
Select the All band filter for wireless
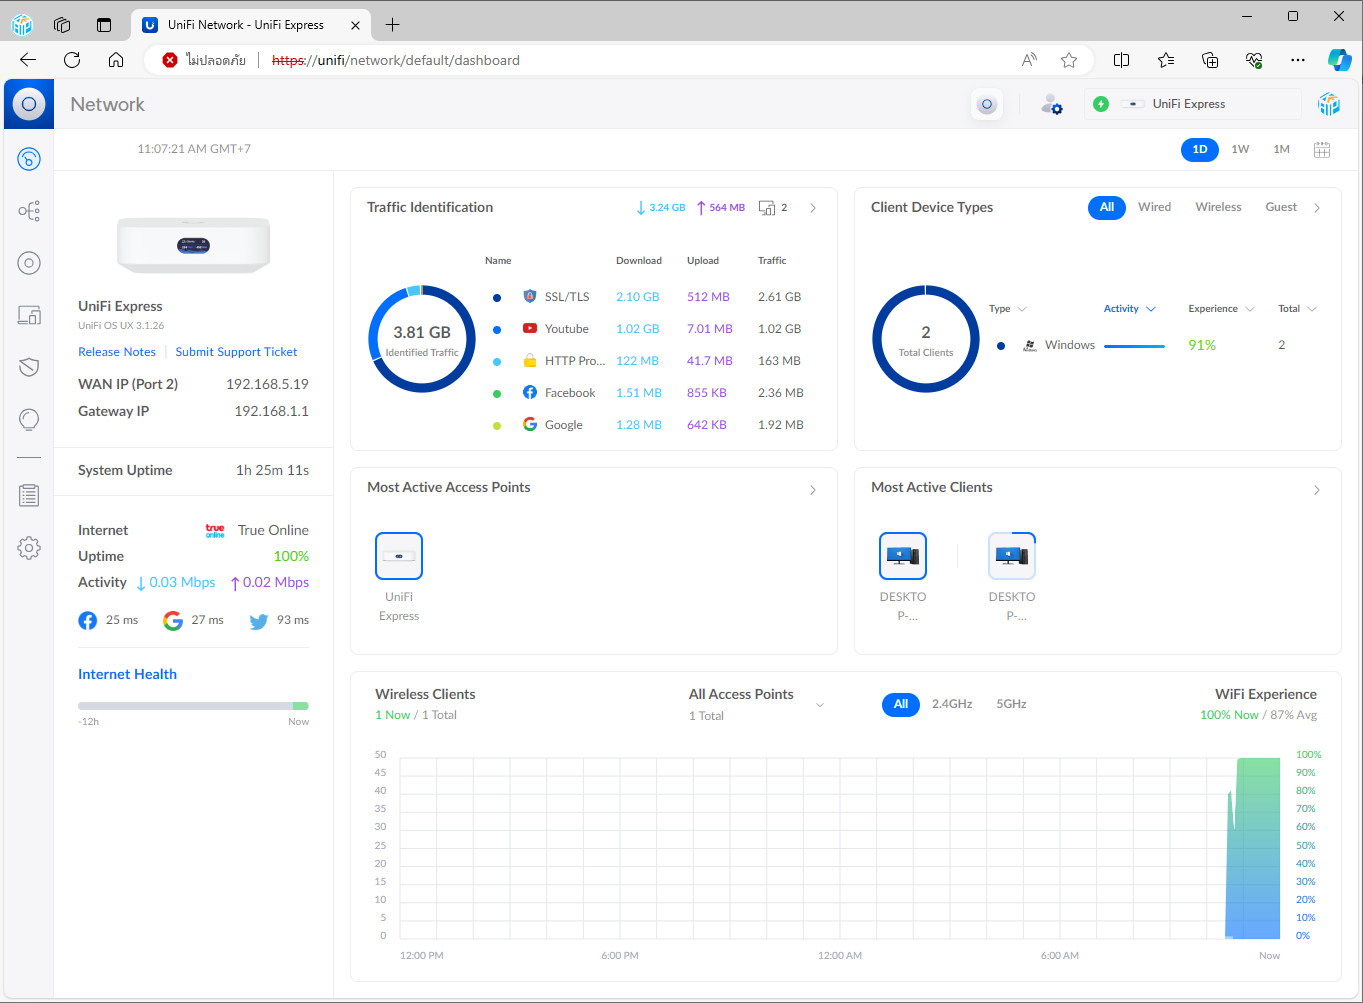901,705
